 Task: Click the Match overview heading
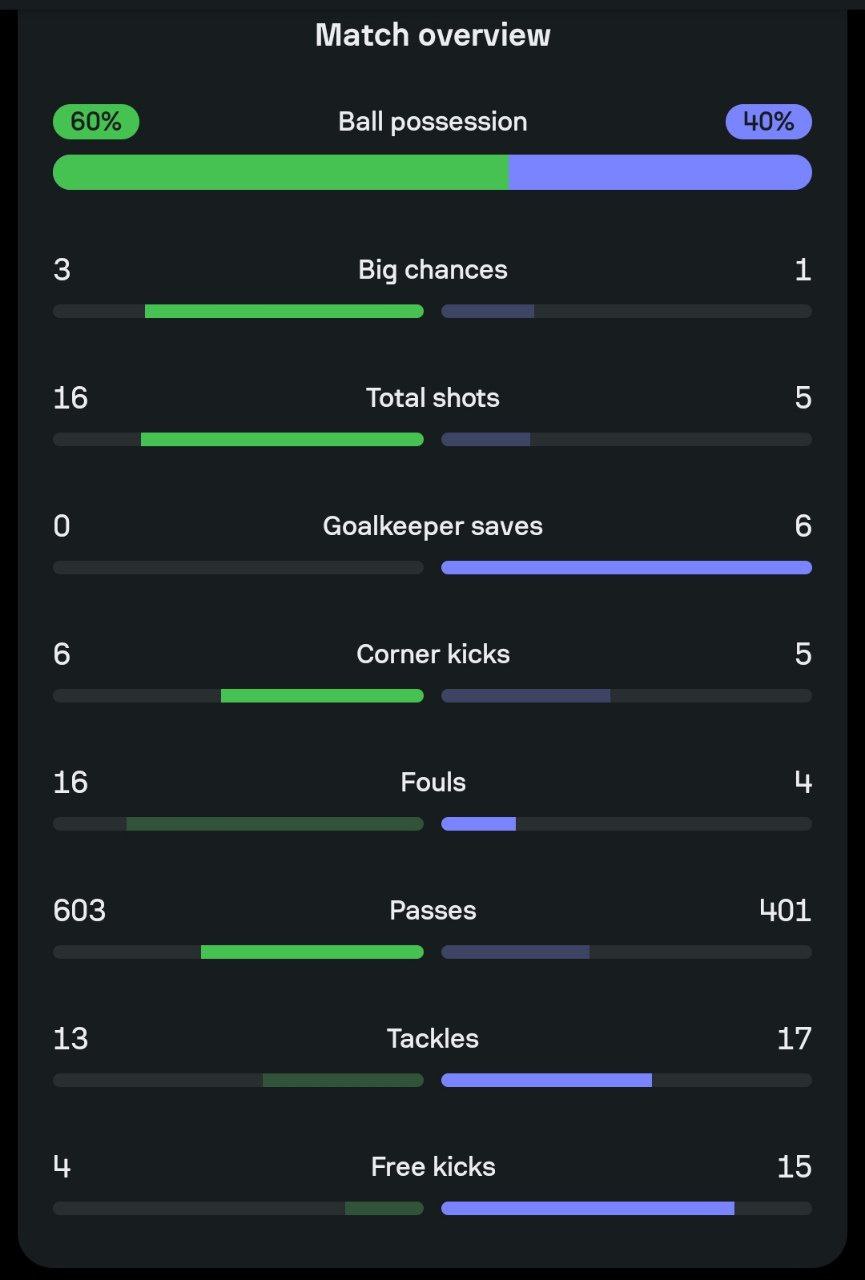(x=433, y=35)
